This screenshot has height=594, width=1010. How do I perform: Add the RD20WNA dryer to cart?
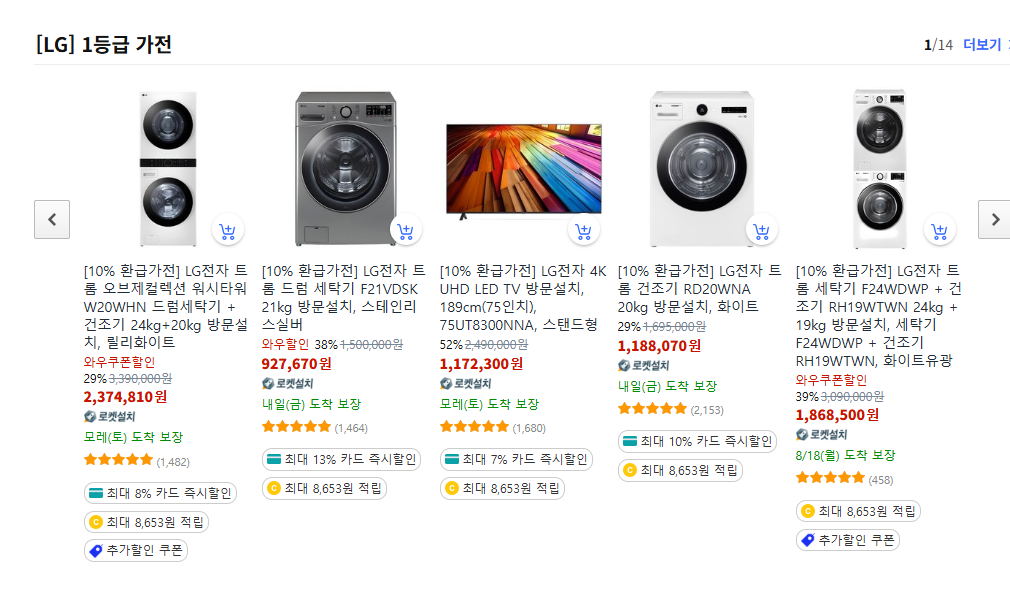click(762, 232)
